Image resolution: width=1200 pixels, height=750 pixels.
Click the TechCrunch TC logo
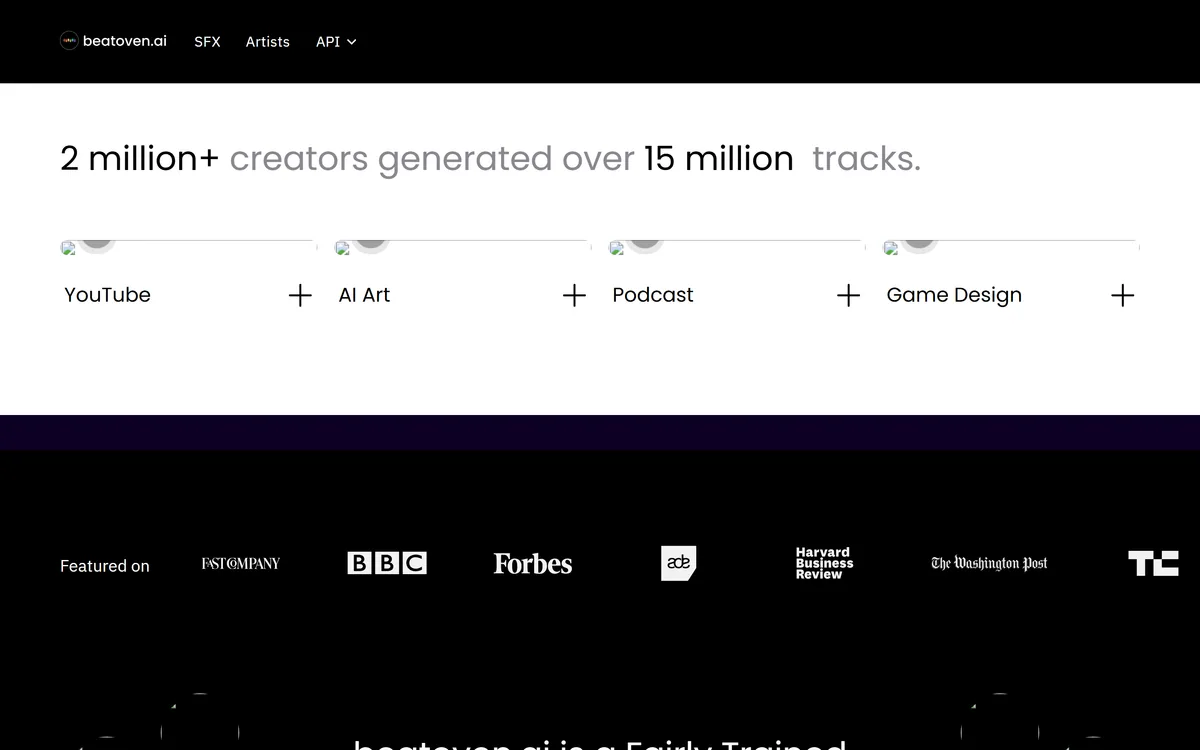click(1153, 563)
